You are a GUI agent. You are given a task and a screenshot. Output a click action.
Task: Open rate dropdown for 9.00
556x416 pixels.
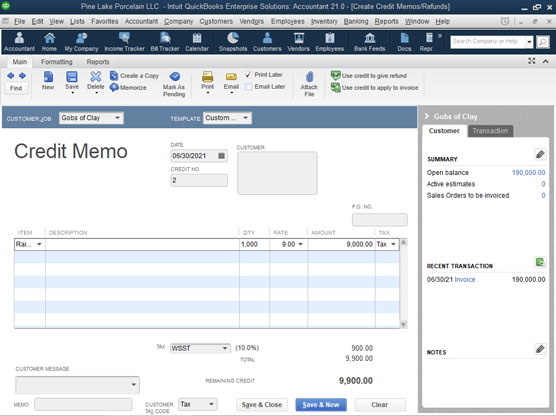click(300, 244)
